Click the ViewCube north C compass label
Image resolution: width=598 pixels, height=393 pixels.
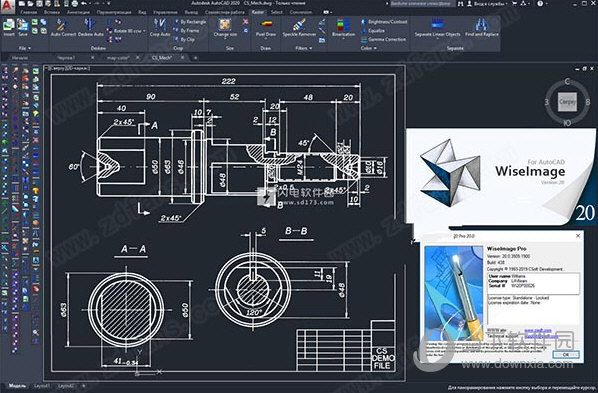coord(567,82)
